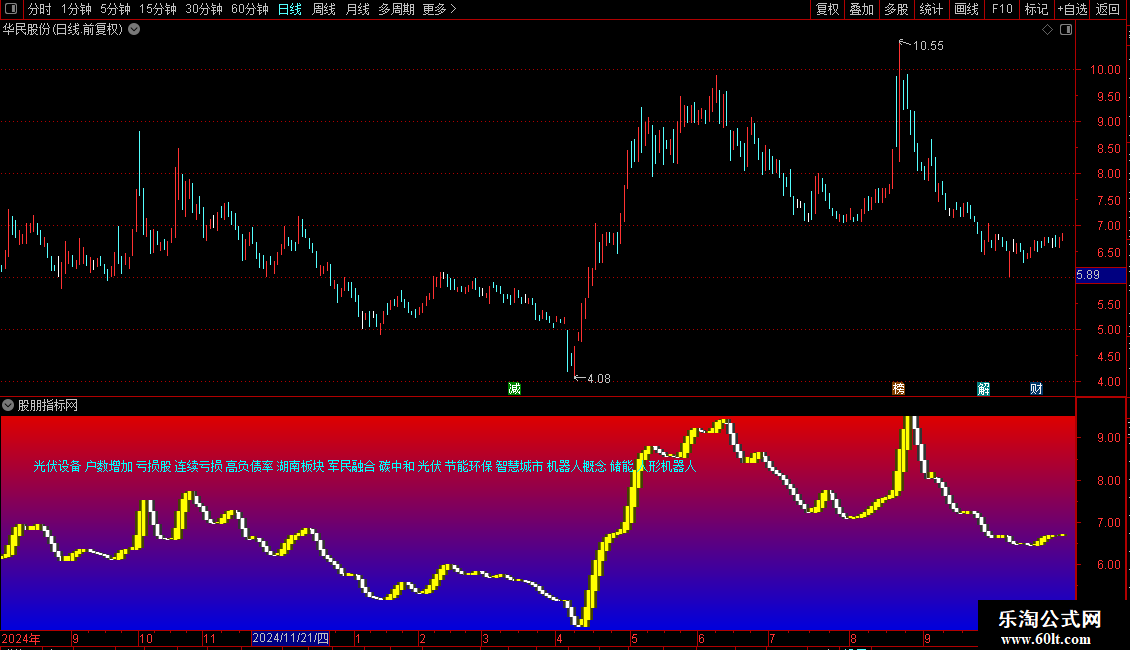The height and width of the screenshot is (650, 1130).
Task: Click the 复权 button
Action: [827, 9]
